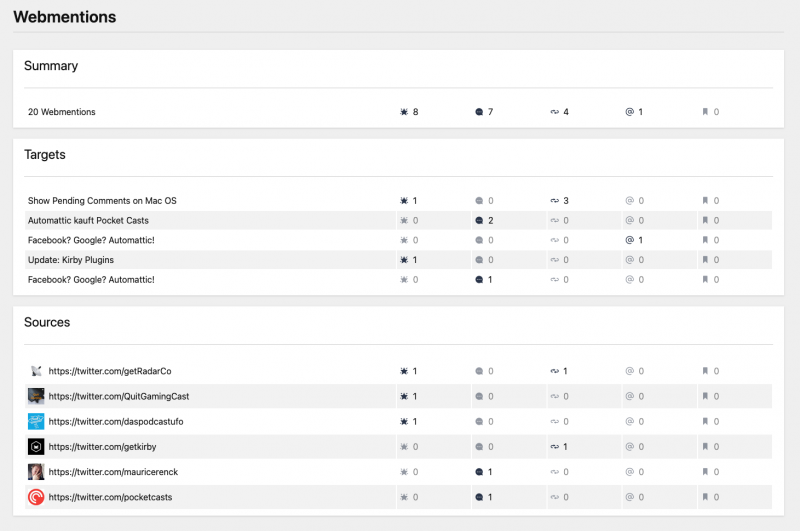The height and width of the screenshot is (531, 800).
Task: Click the QuitGamingCast avatar image
Action: [x=36, y=396]
